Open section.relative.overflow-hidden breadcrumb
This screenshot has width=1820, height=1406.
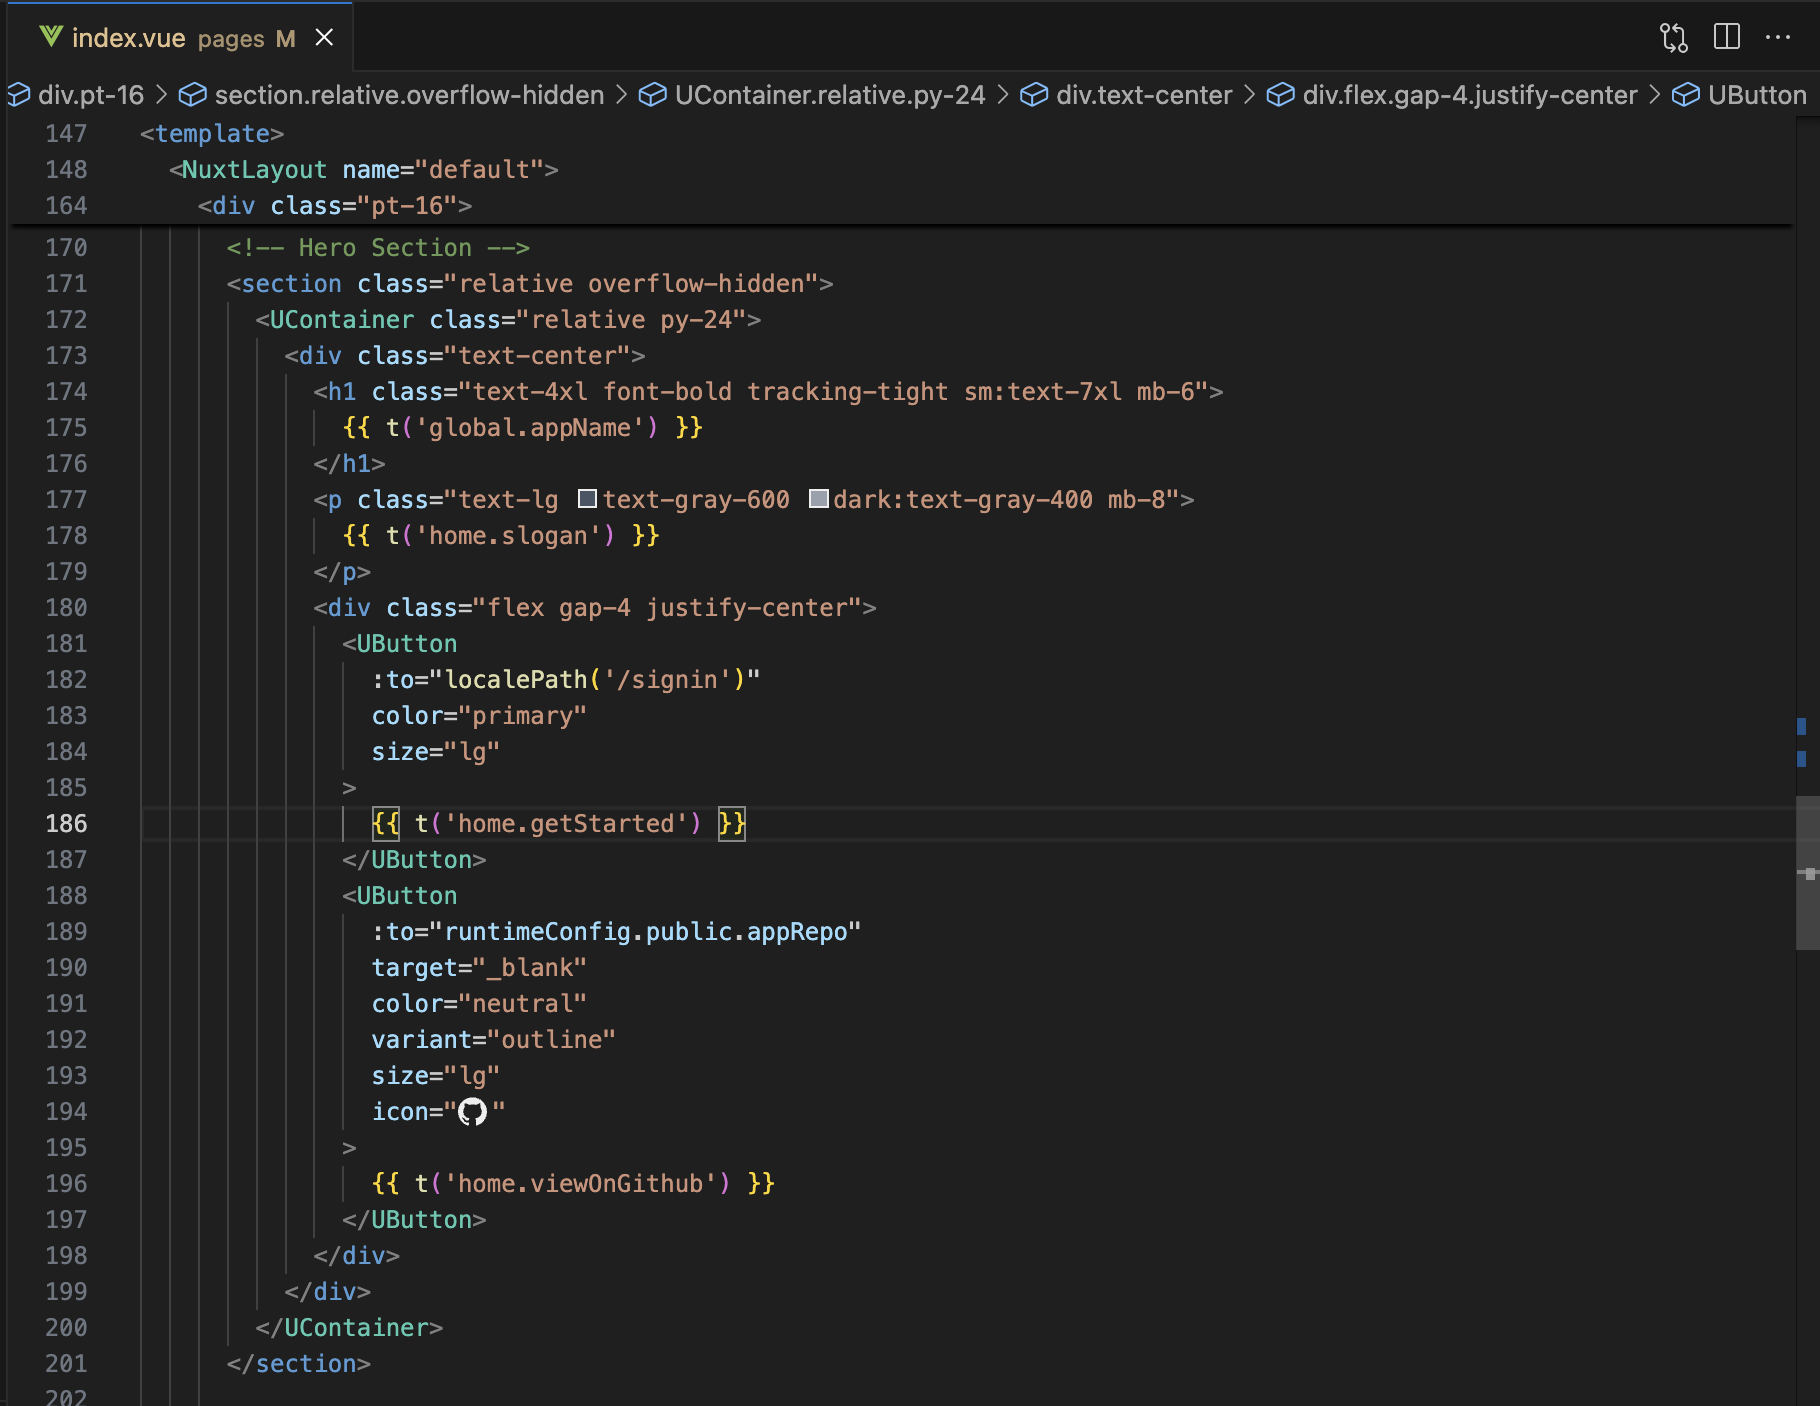pos(409,95)
